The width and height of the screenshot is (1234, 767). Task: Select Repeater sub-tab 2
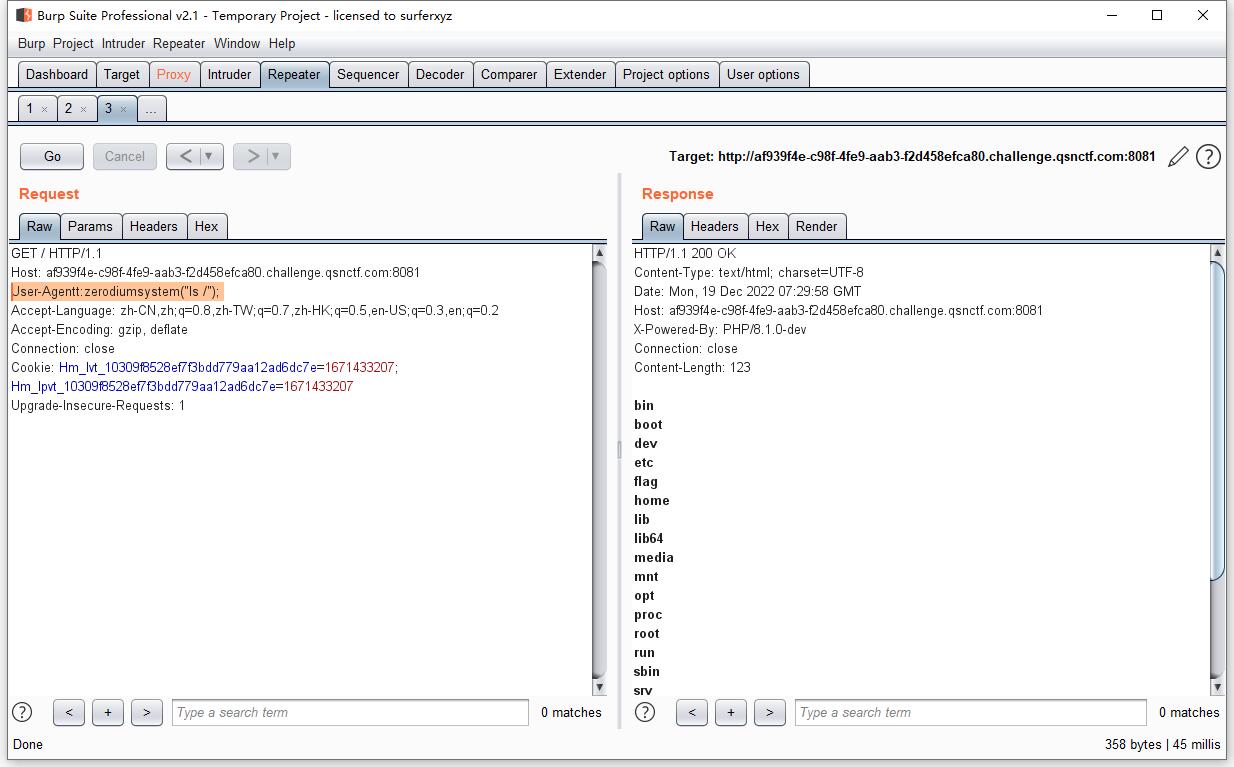[x=69, y=108]
